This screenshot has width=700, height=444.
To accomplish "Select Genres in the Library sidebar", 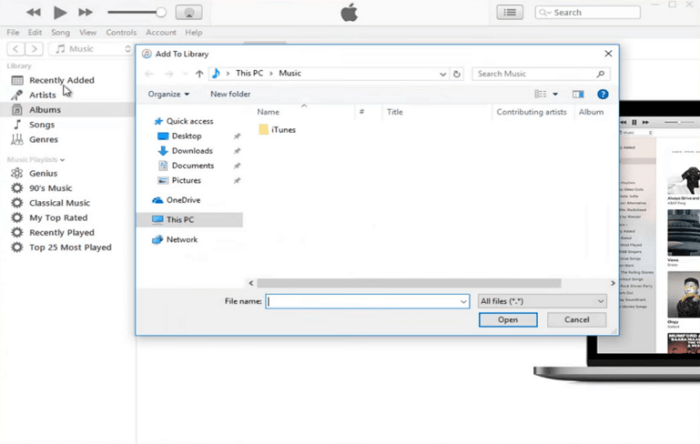I will (x=43, y=139).
